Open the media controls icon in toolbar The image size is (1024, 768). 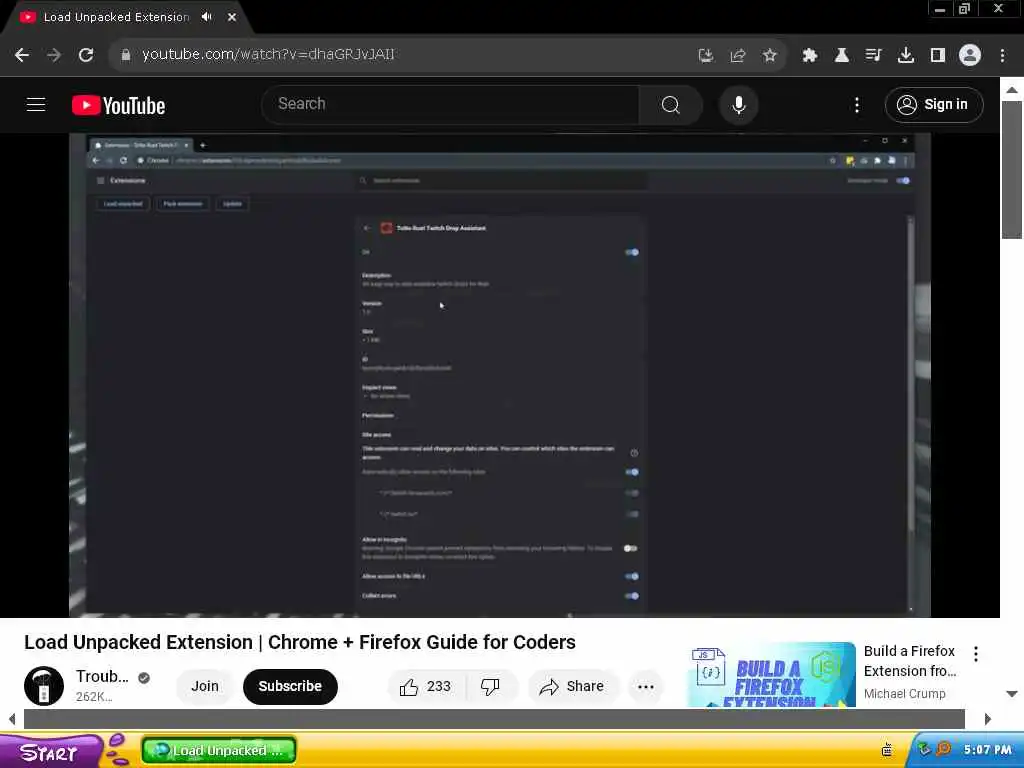tap(874, 56)
